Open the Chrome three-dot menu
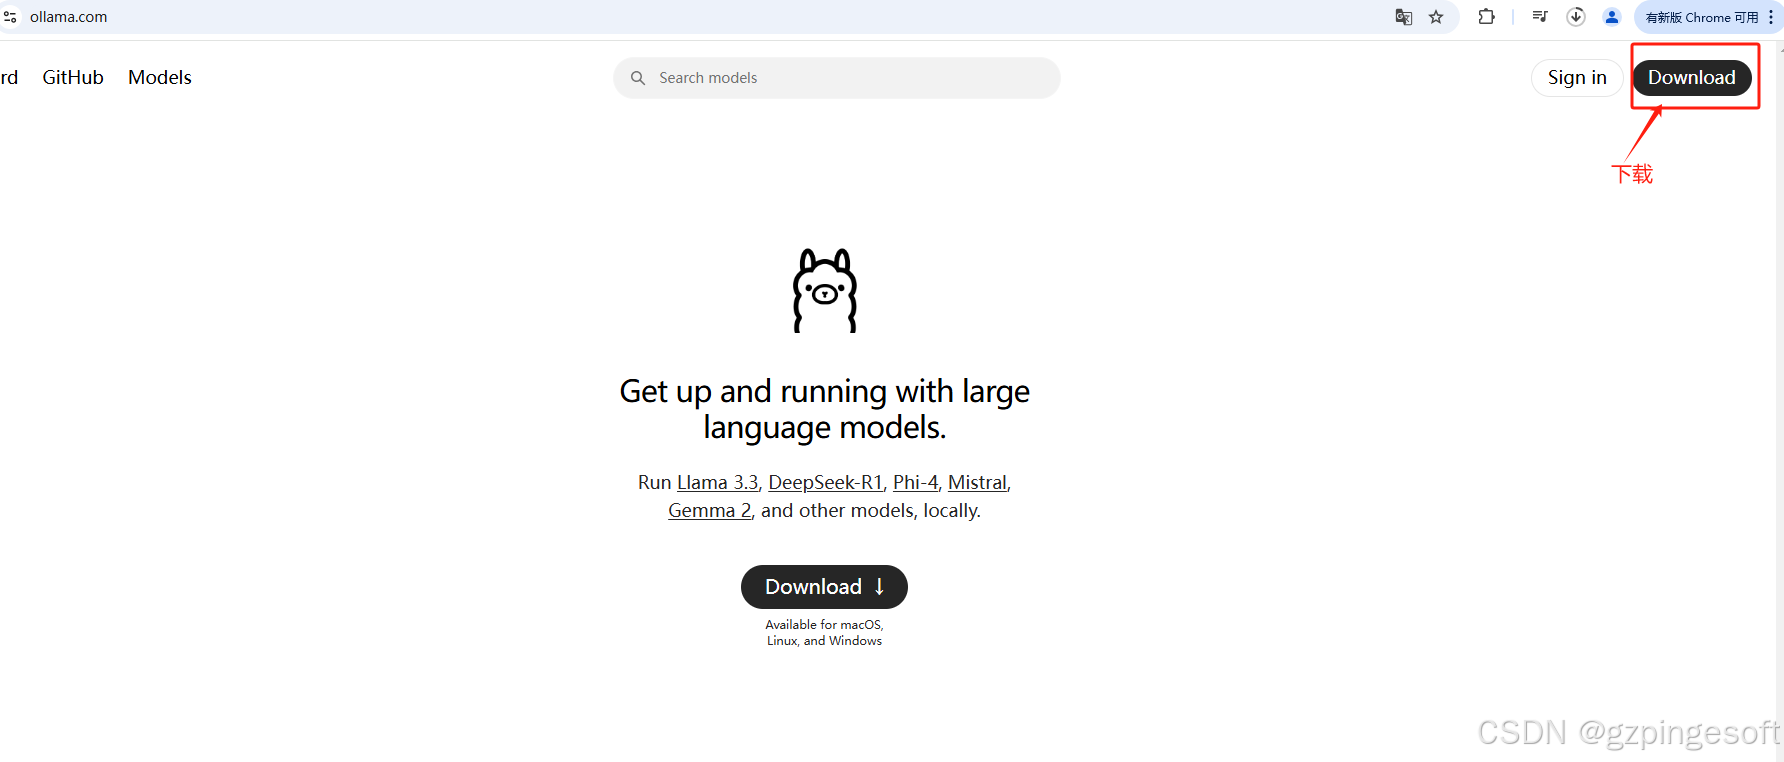1784x762 pixels. pos(1771,17)
